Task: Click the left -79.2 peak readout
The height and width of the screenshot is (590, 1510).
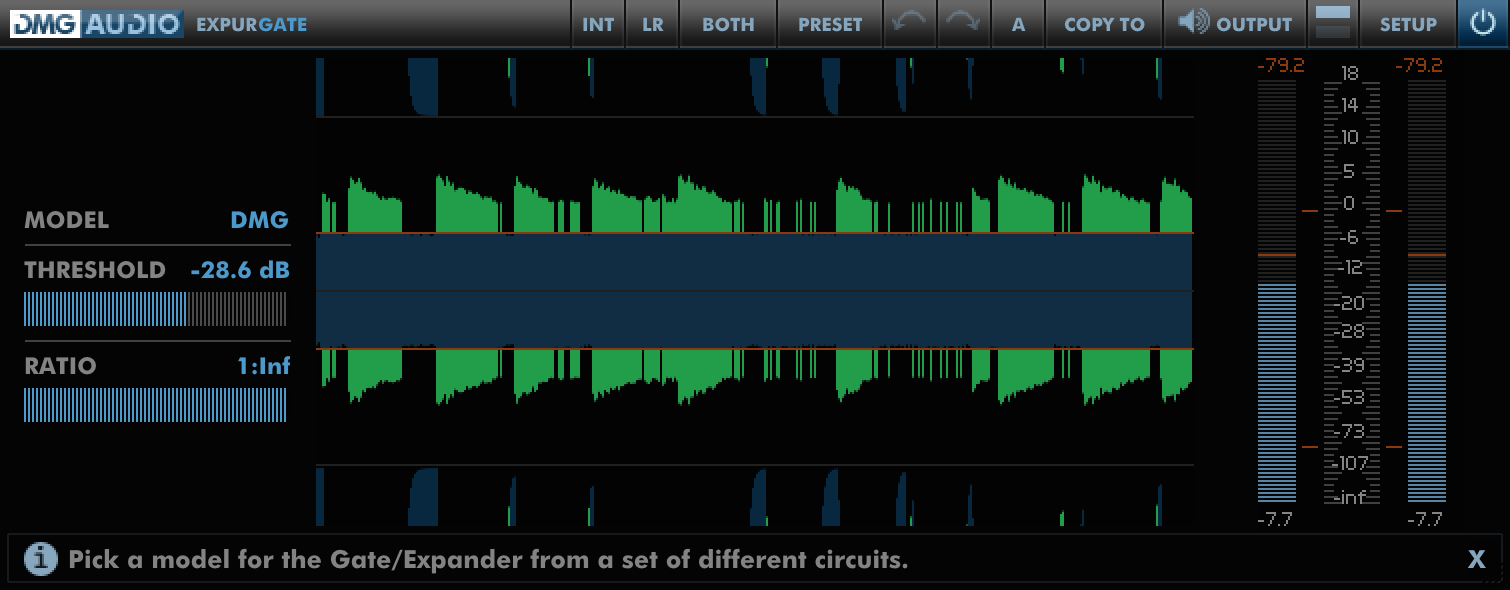Action: point(1281,66)
